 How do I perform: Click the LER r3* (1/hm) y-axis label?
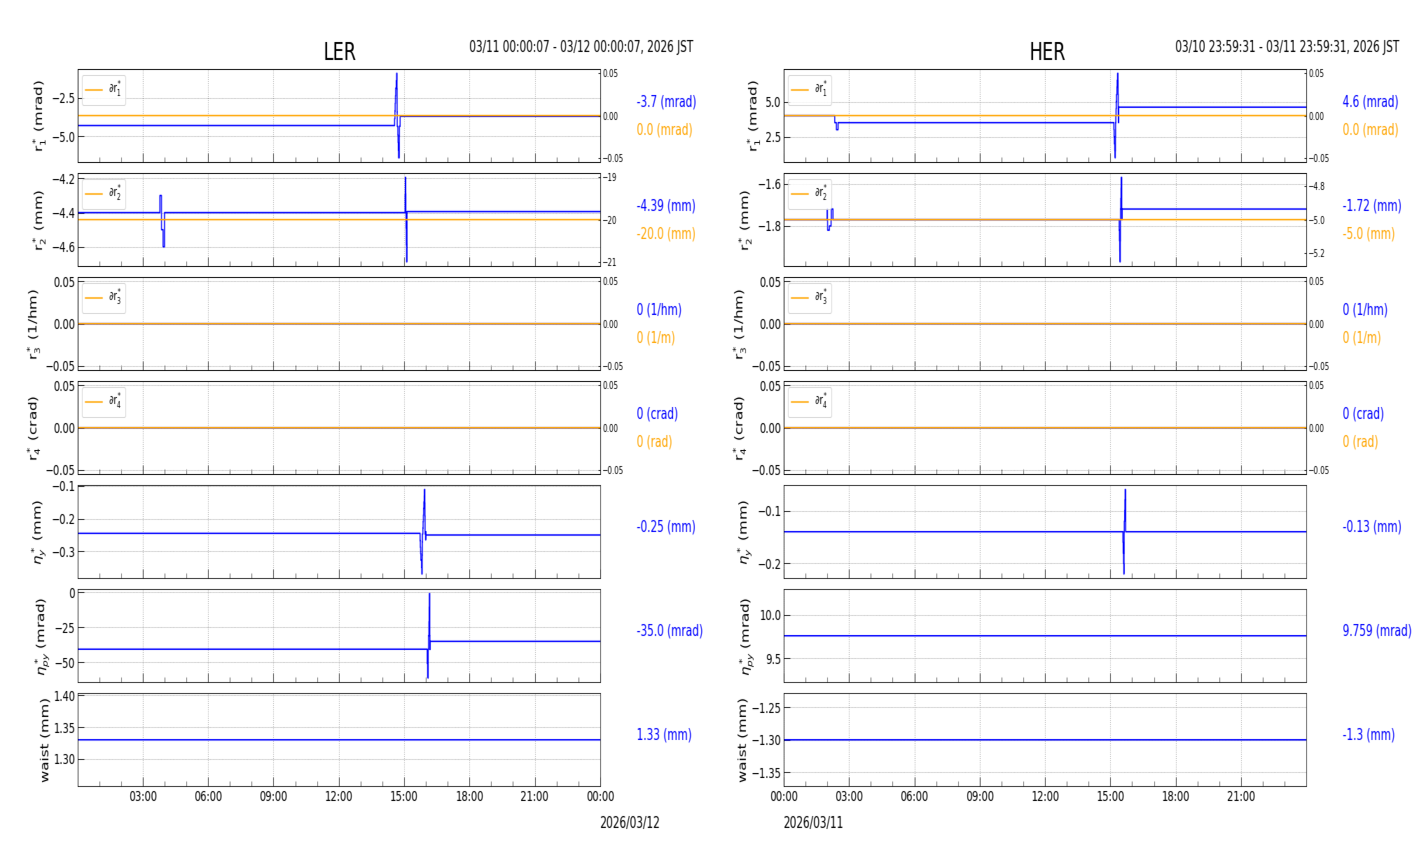coord(33,324)
